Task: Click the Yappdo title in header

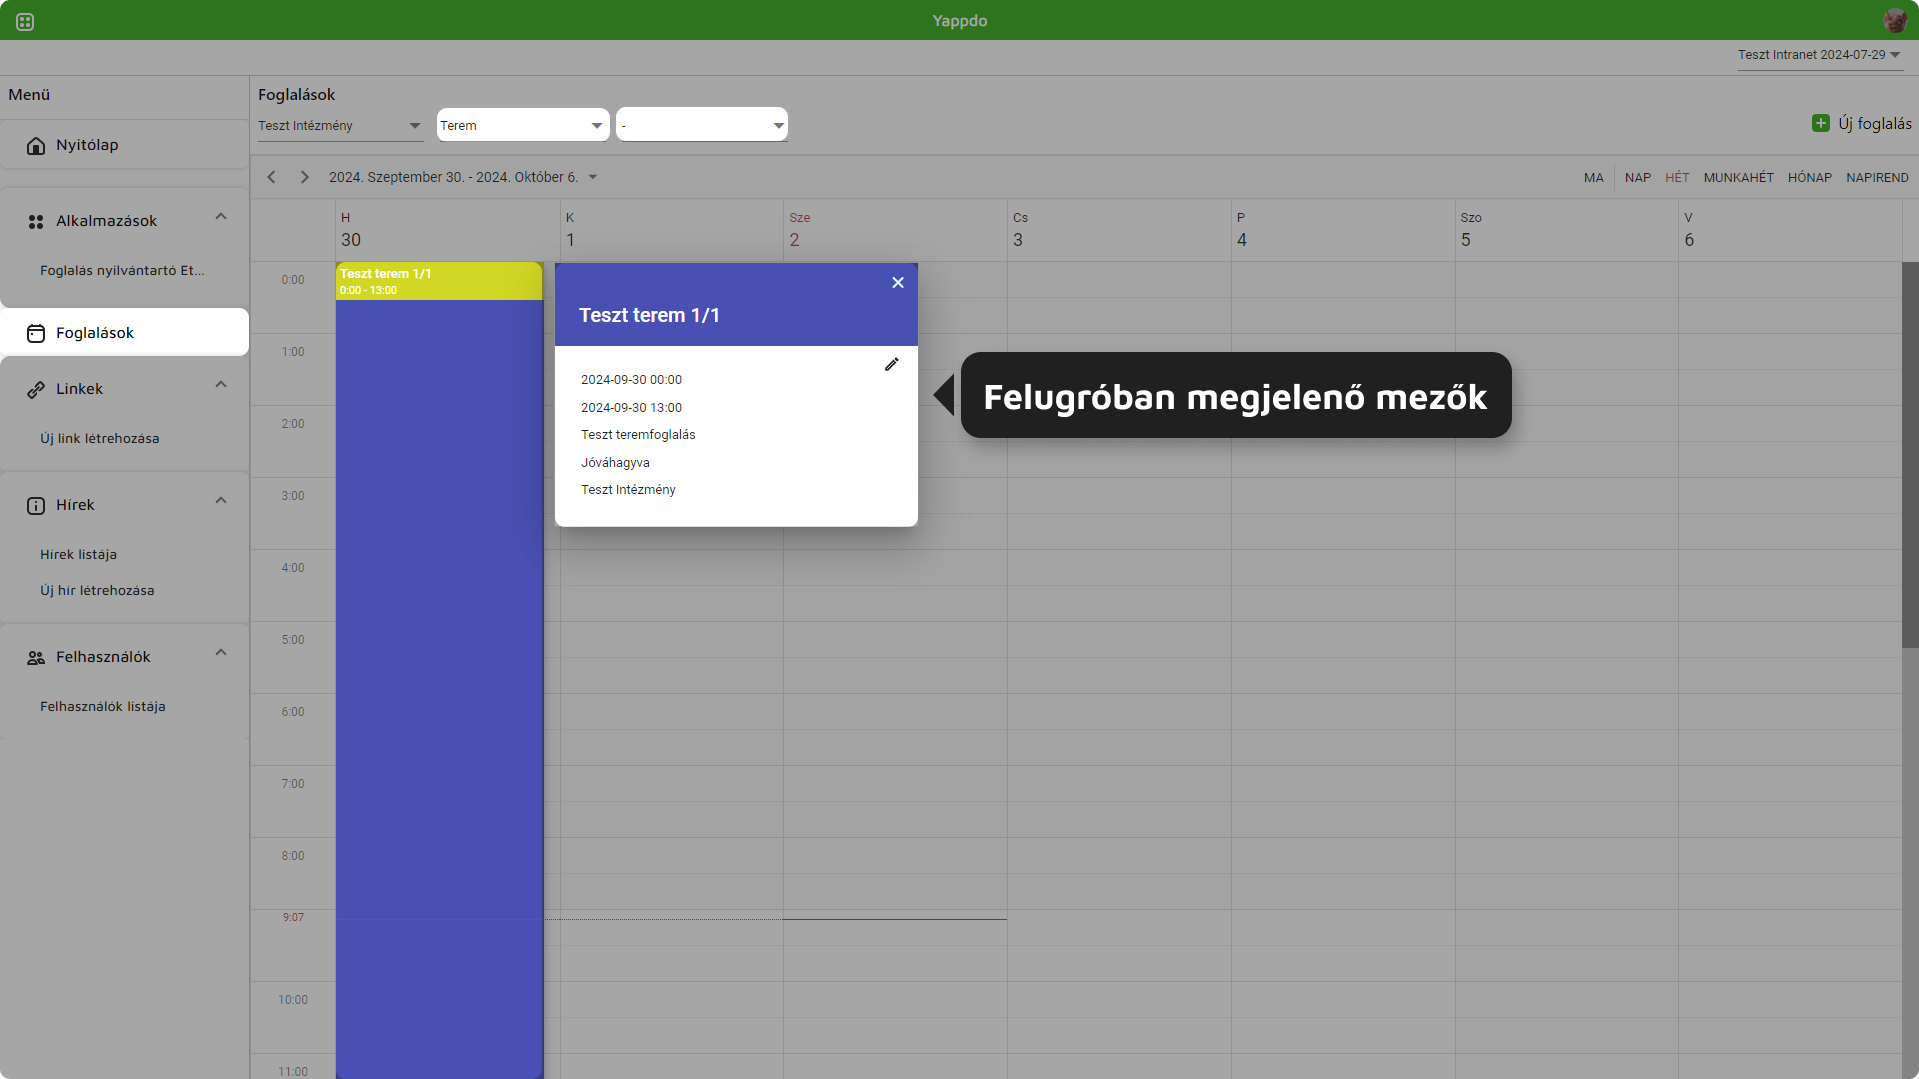Action: (959, 21)
